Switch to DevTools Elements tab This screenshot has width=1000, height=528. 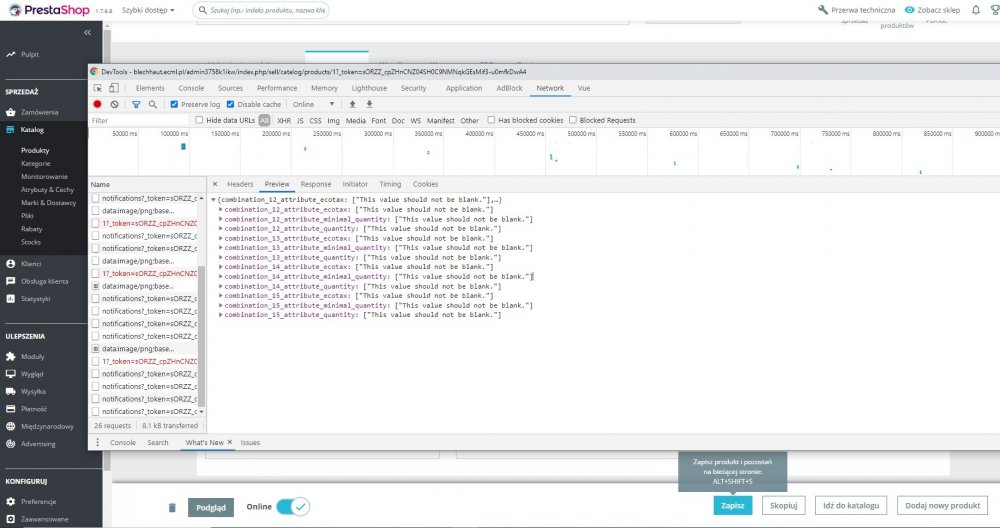point(150,88)
